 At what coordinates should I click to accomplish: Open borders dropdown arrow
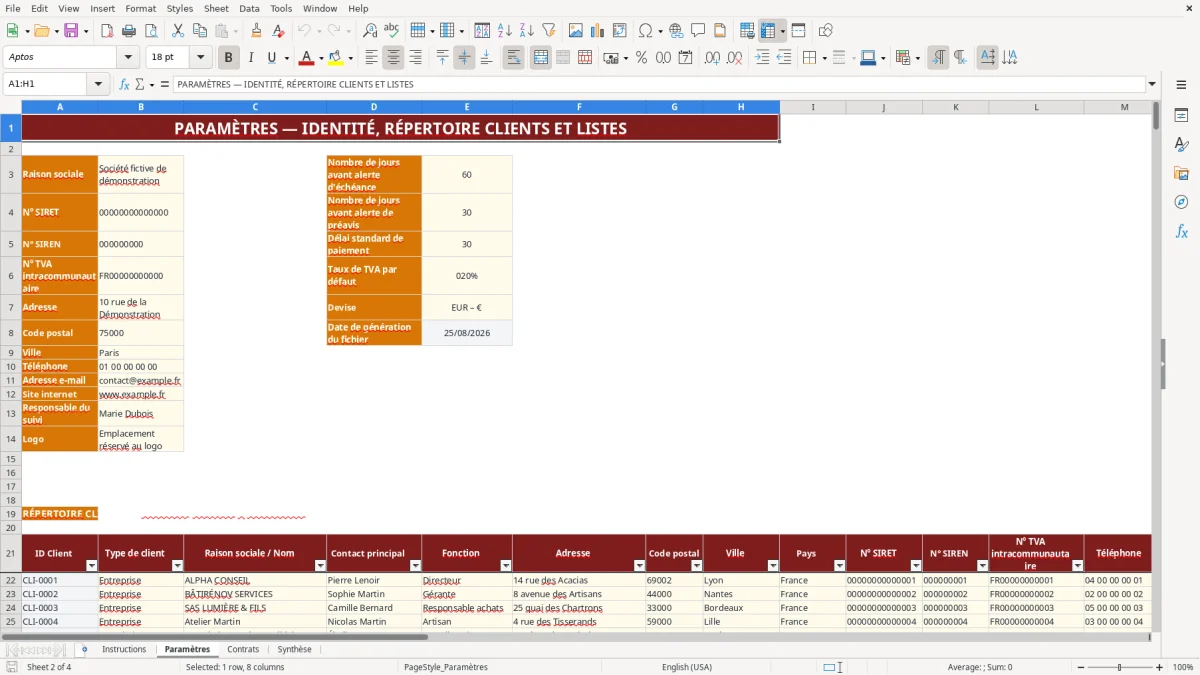pos(823,58)
